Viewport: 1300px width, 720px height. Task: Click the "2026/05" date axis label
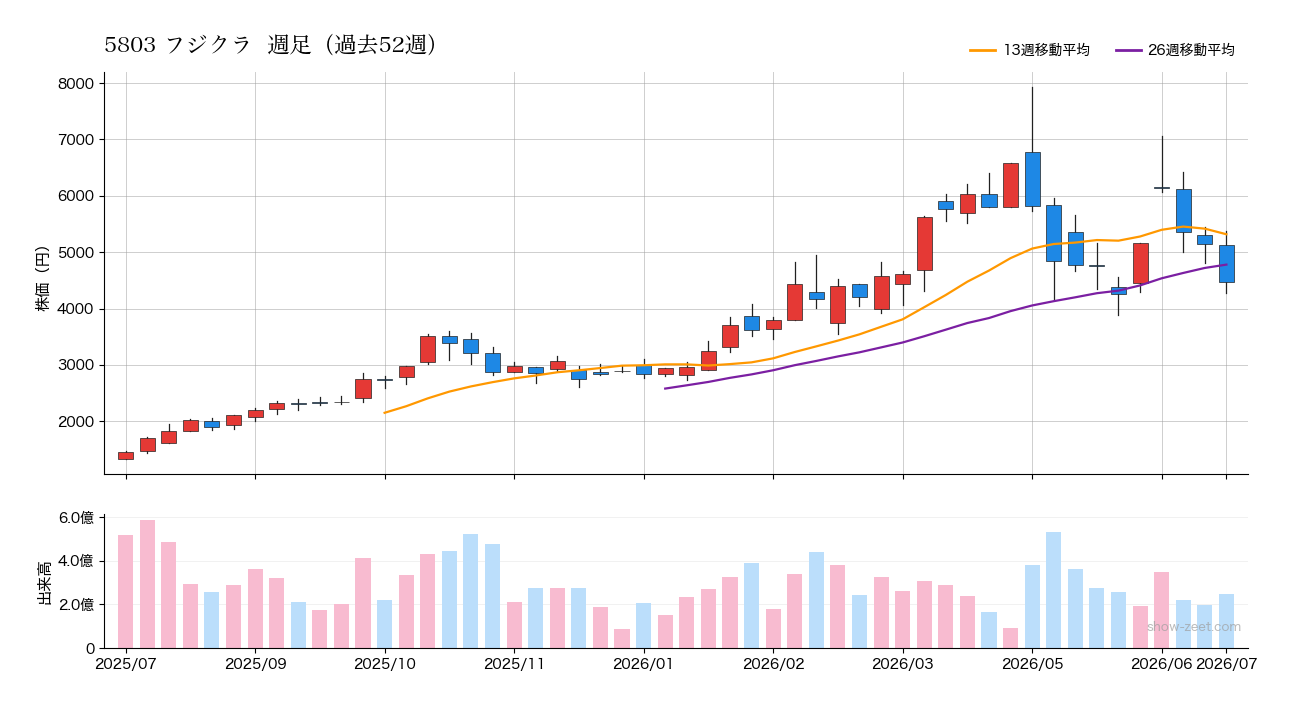click(1033, 663)
